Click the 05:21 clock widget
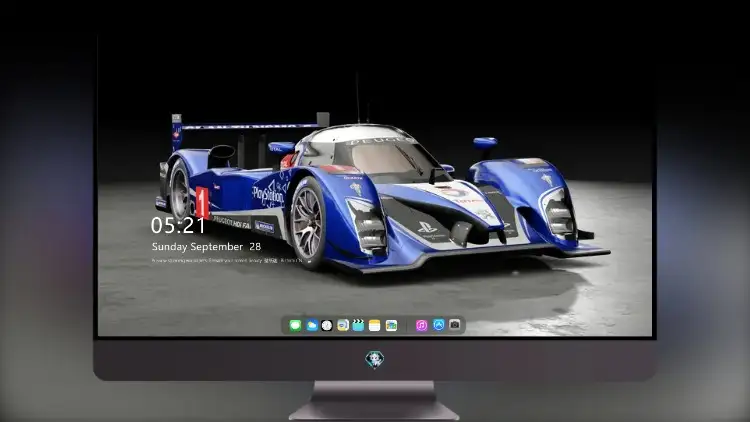 [178, 225]
